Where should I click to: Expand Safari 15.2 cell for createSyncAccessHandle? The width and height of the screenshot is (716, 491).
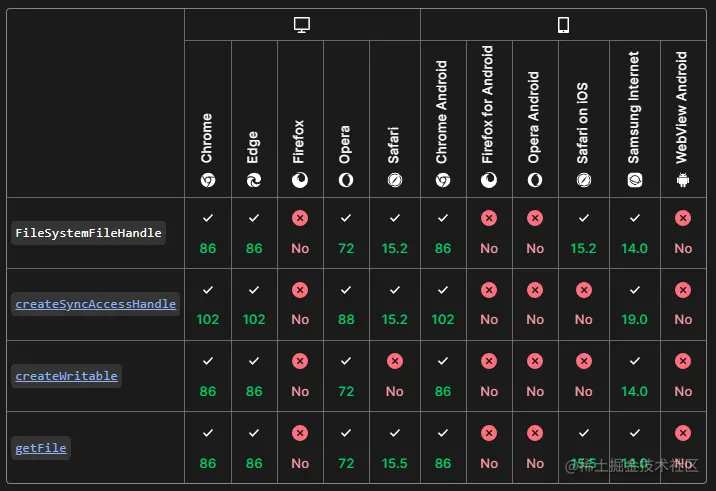(x=395, y=304)
